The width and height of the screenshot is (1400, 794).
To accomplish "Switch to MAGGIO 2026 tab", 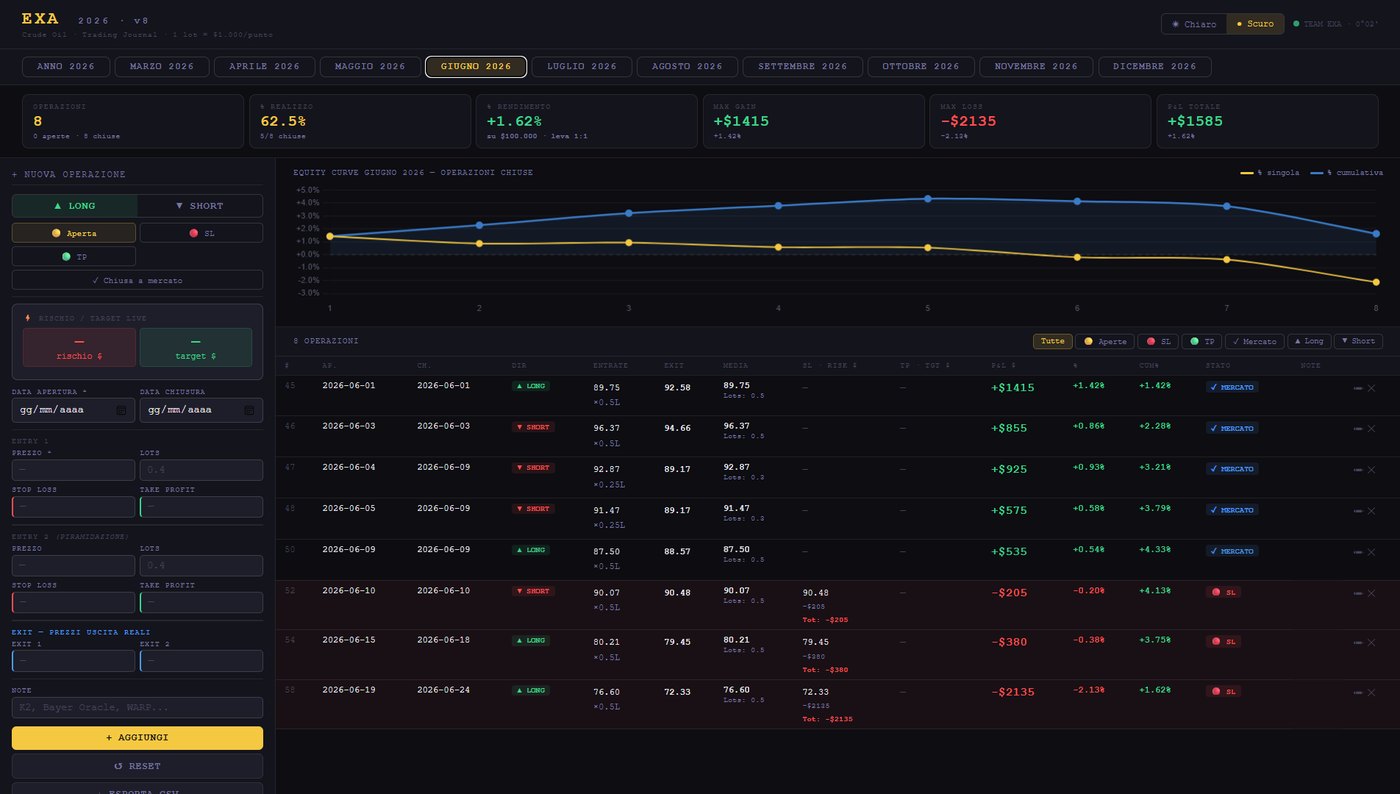I will tap(370, 66).
